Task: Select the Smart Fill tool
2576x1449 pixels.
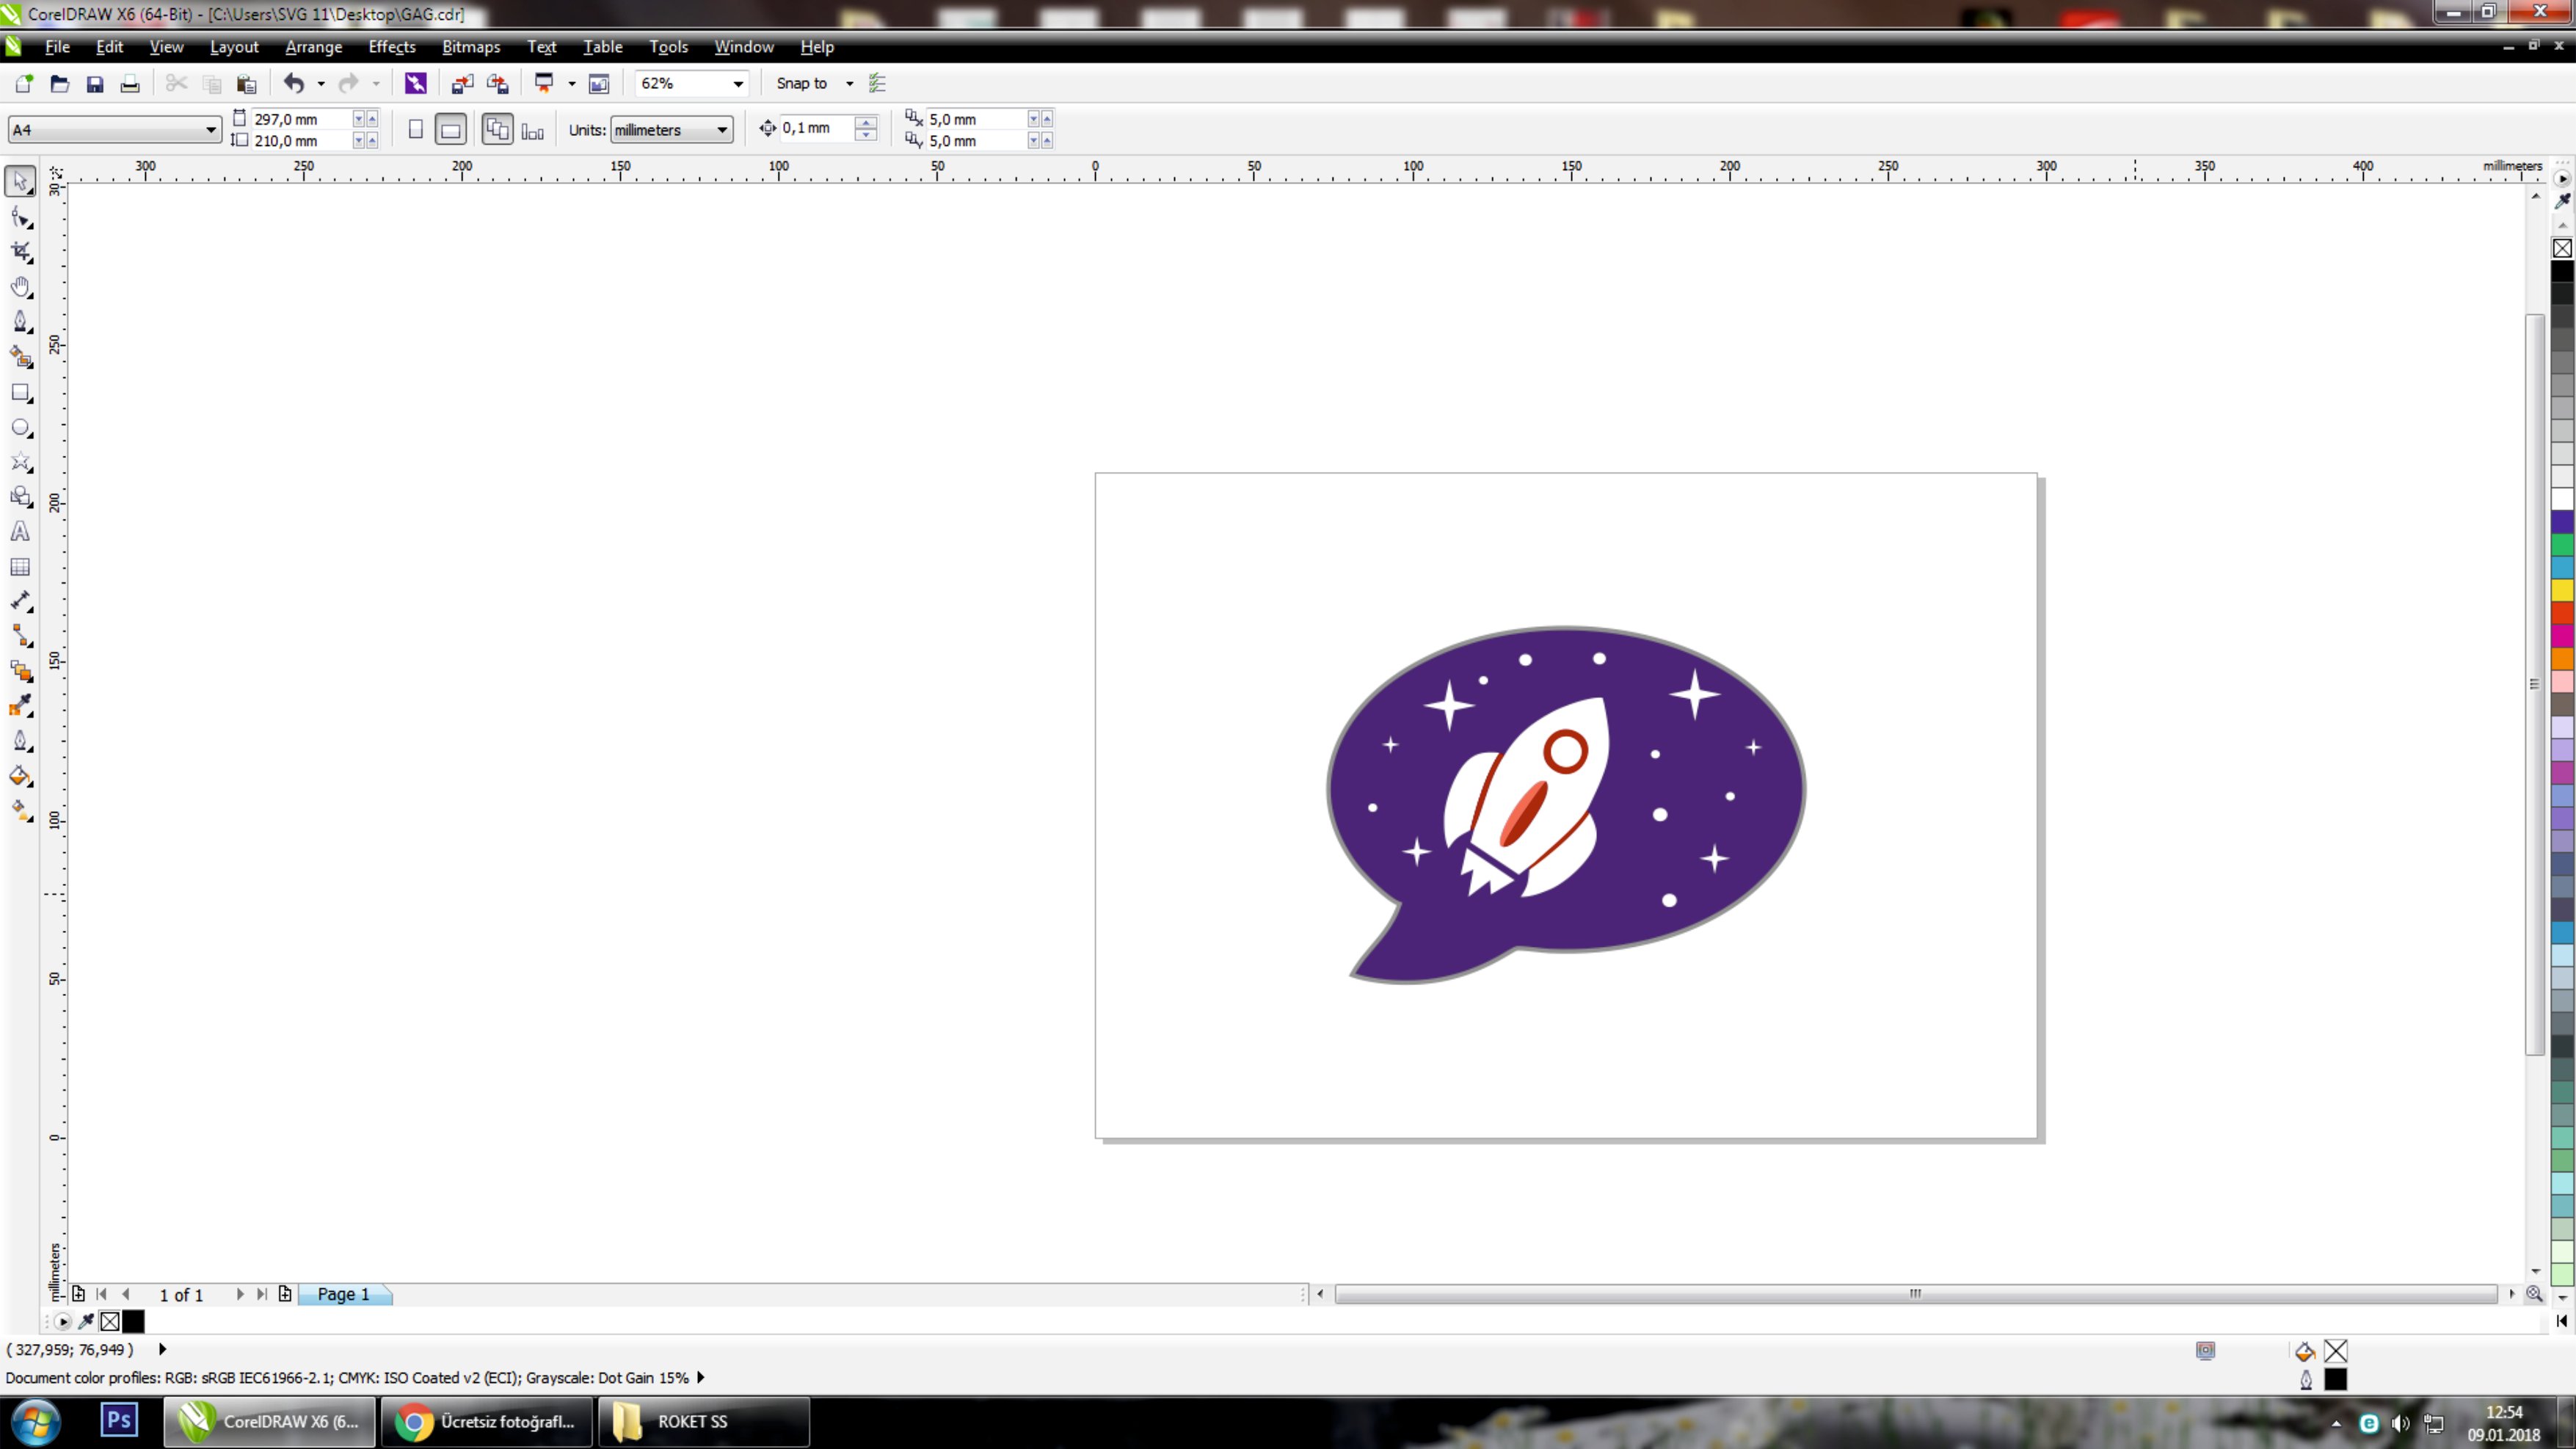Action: pos(20,357)
